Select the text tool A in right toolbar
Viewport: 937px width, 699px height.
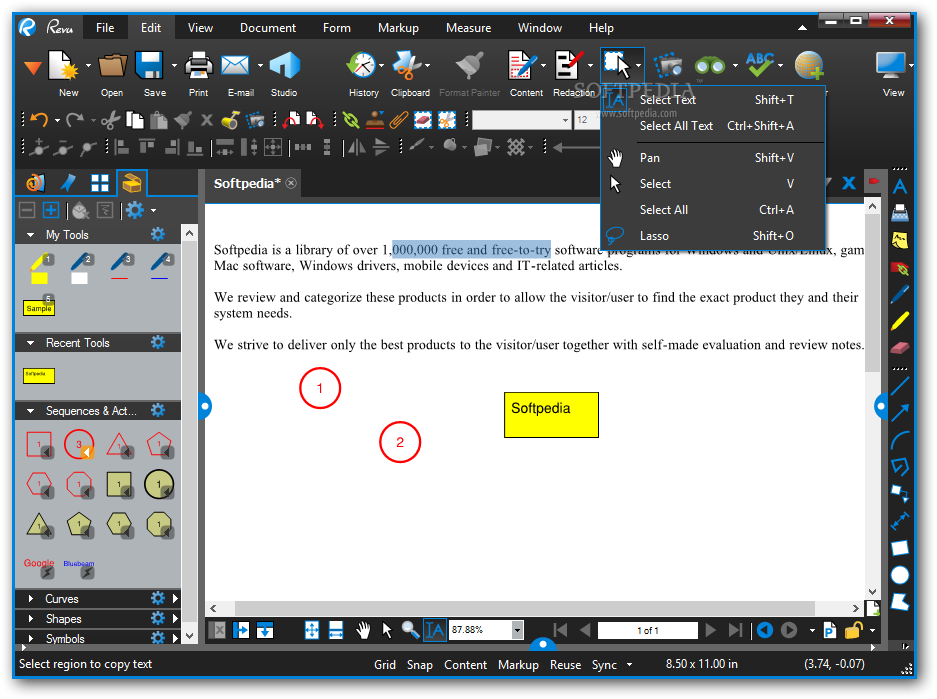click(900, 186)
